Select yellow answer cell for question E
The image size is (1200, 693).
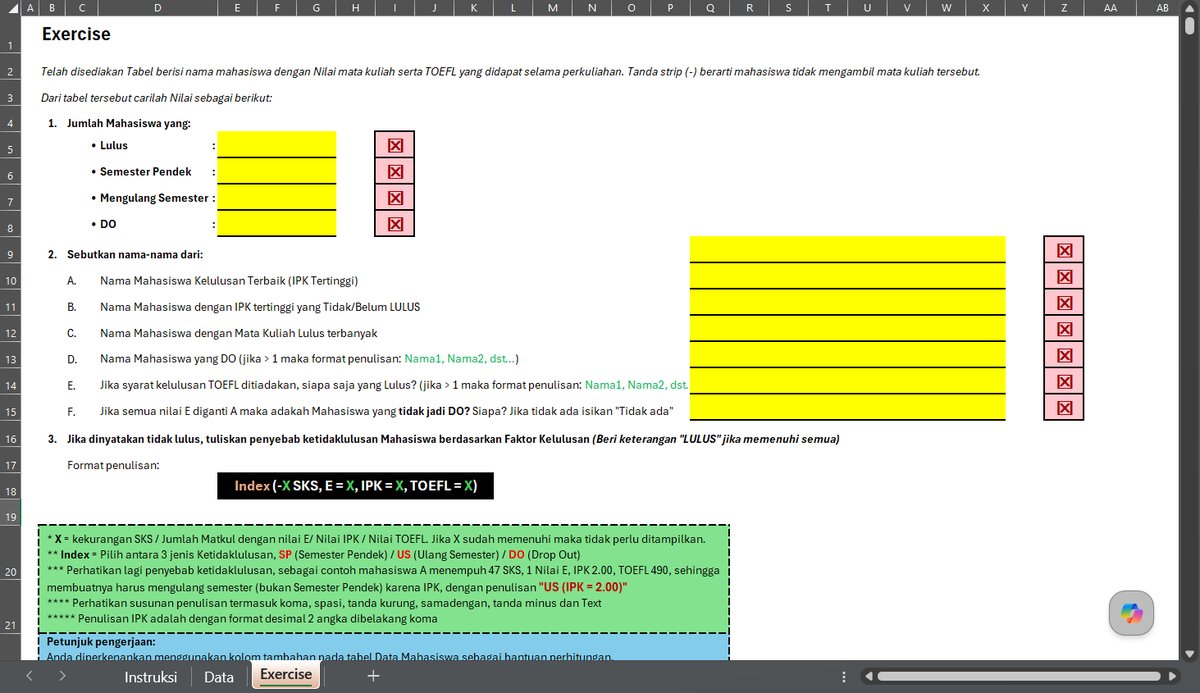click(848, 381)
